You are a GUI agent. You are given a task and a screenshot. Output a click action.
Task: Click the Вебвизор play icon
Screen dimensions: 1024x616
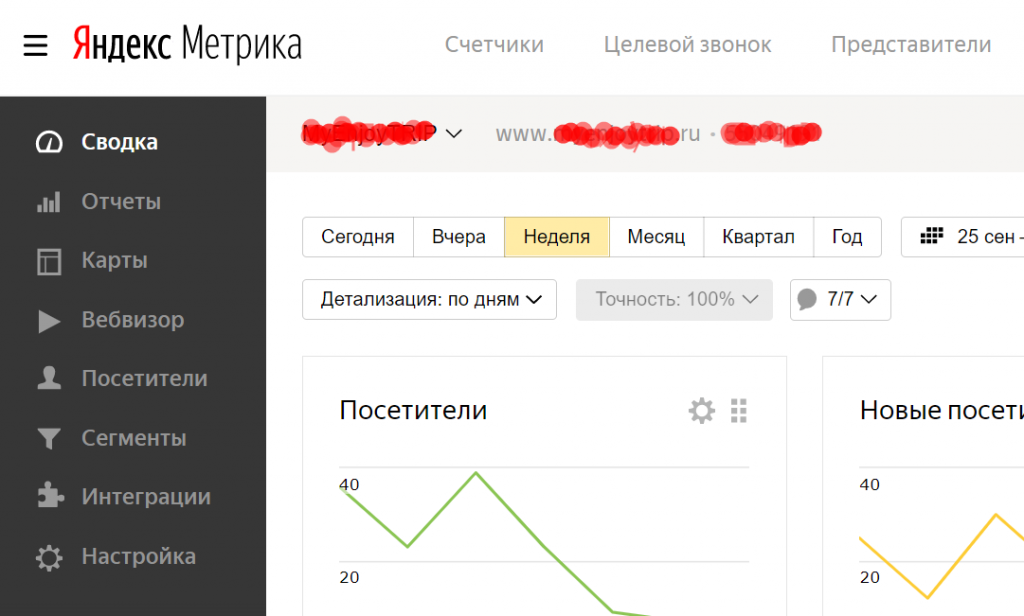[x=49, y=321]
